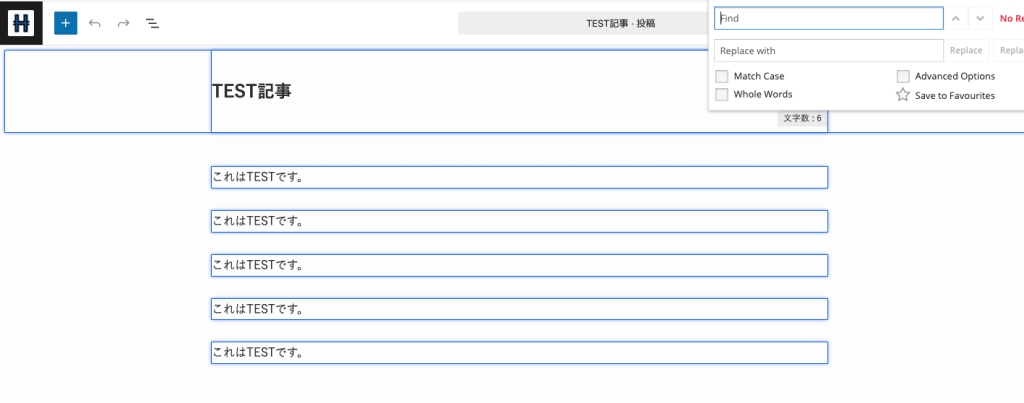Open the document overview list icon
Viewport: 1024px width, 403px height.
(x=152, y=23)
